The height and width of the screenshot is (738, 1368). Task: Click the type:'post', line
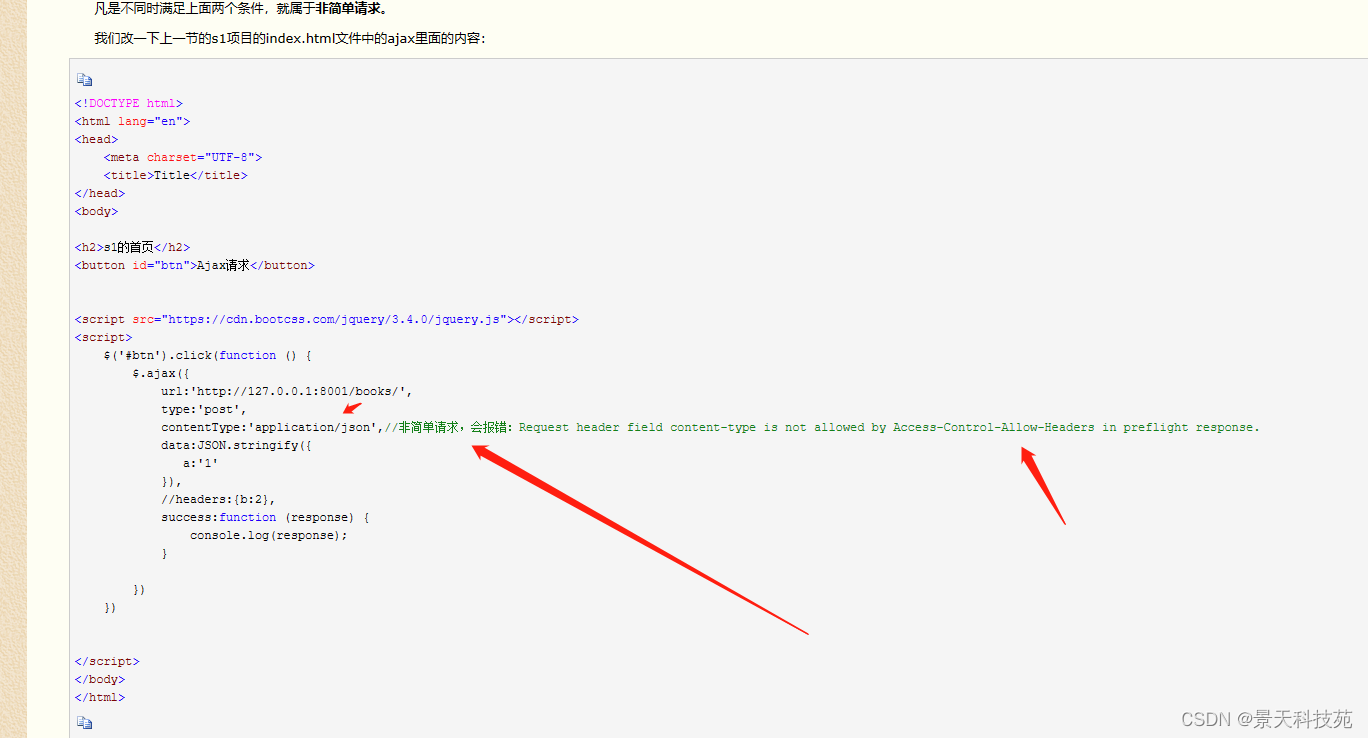[204, 409]
